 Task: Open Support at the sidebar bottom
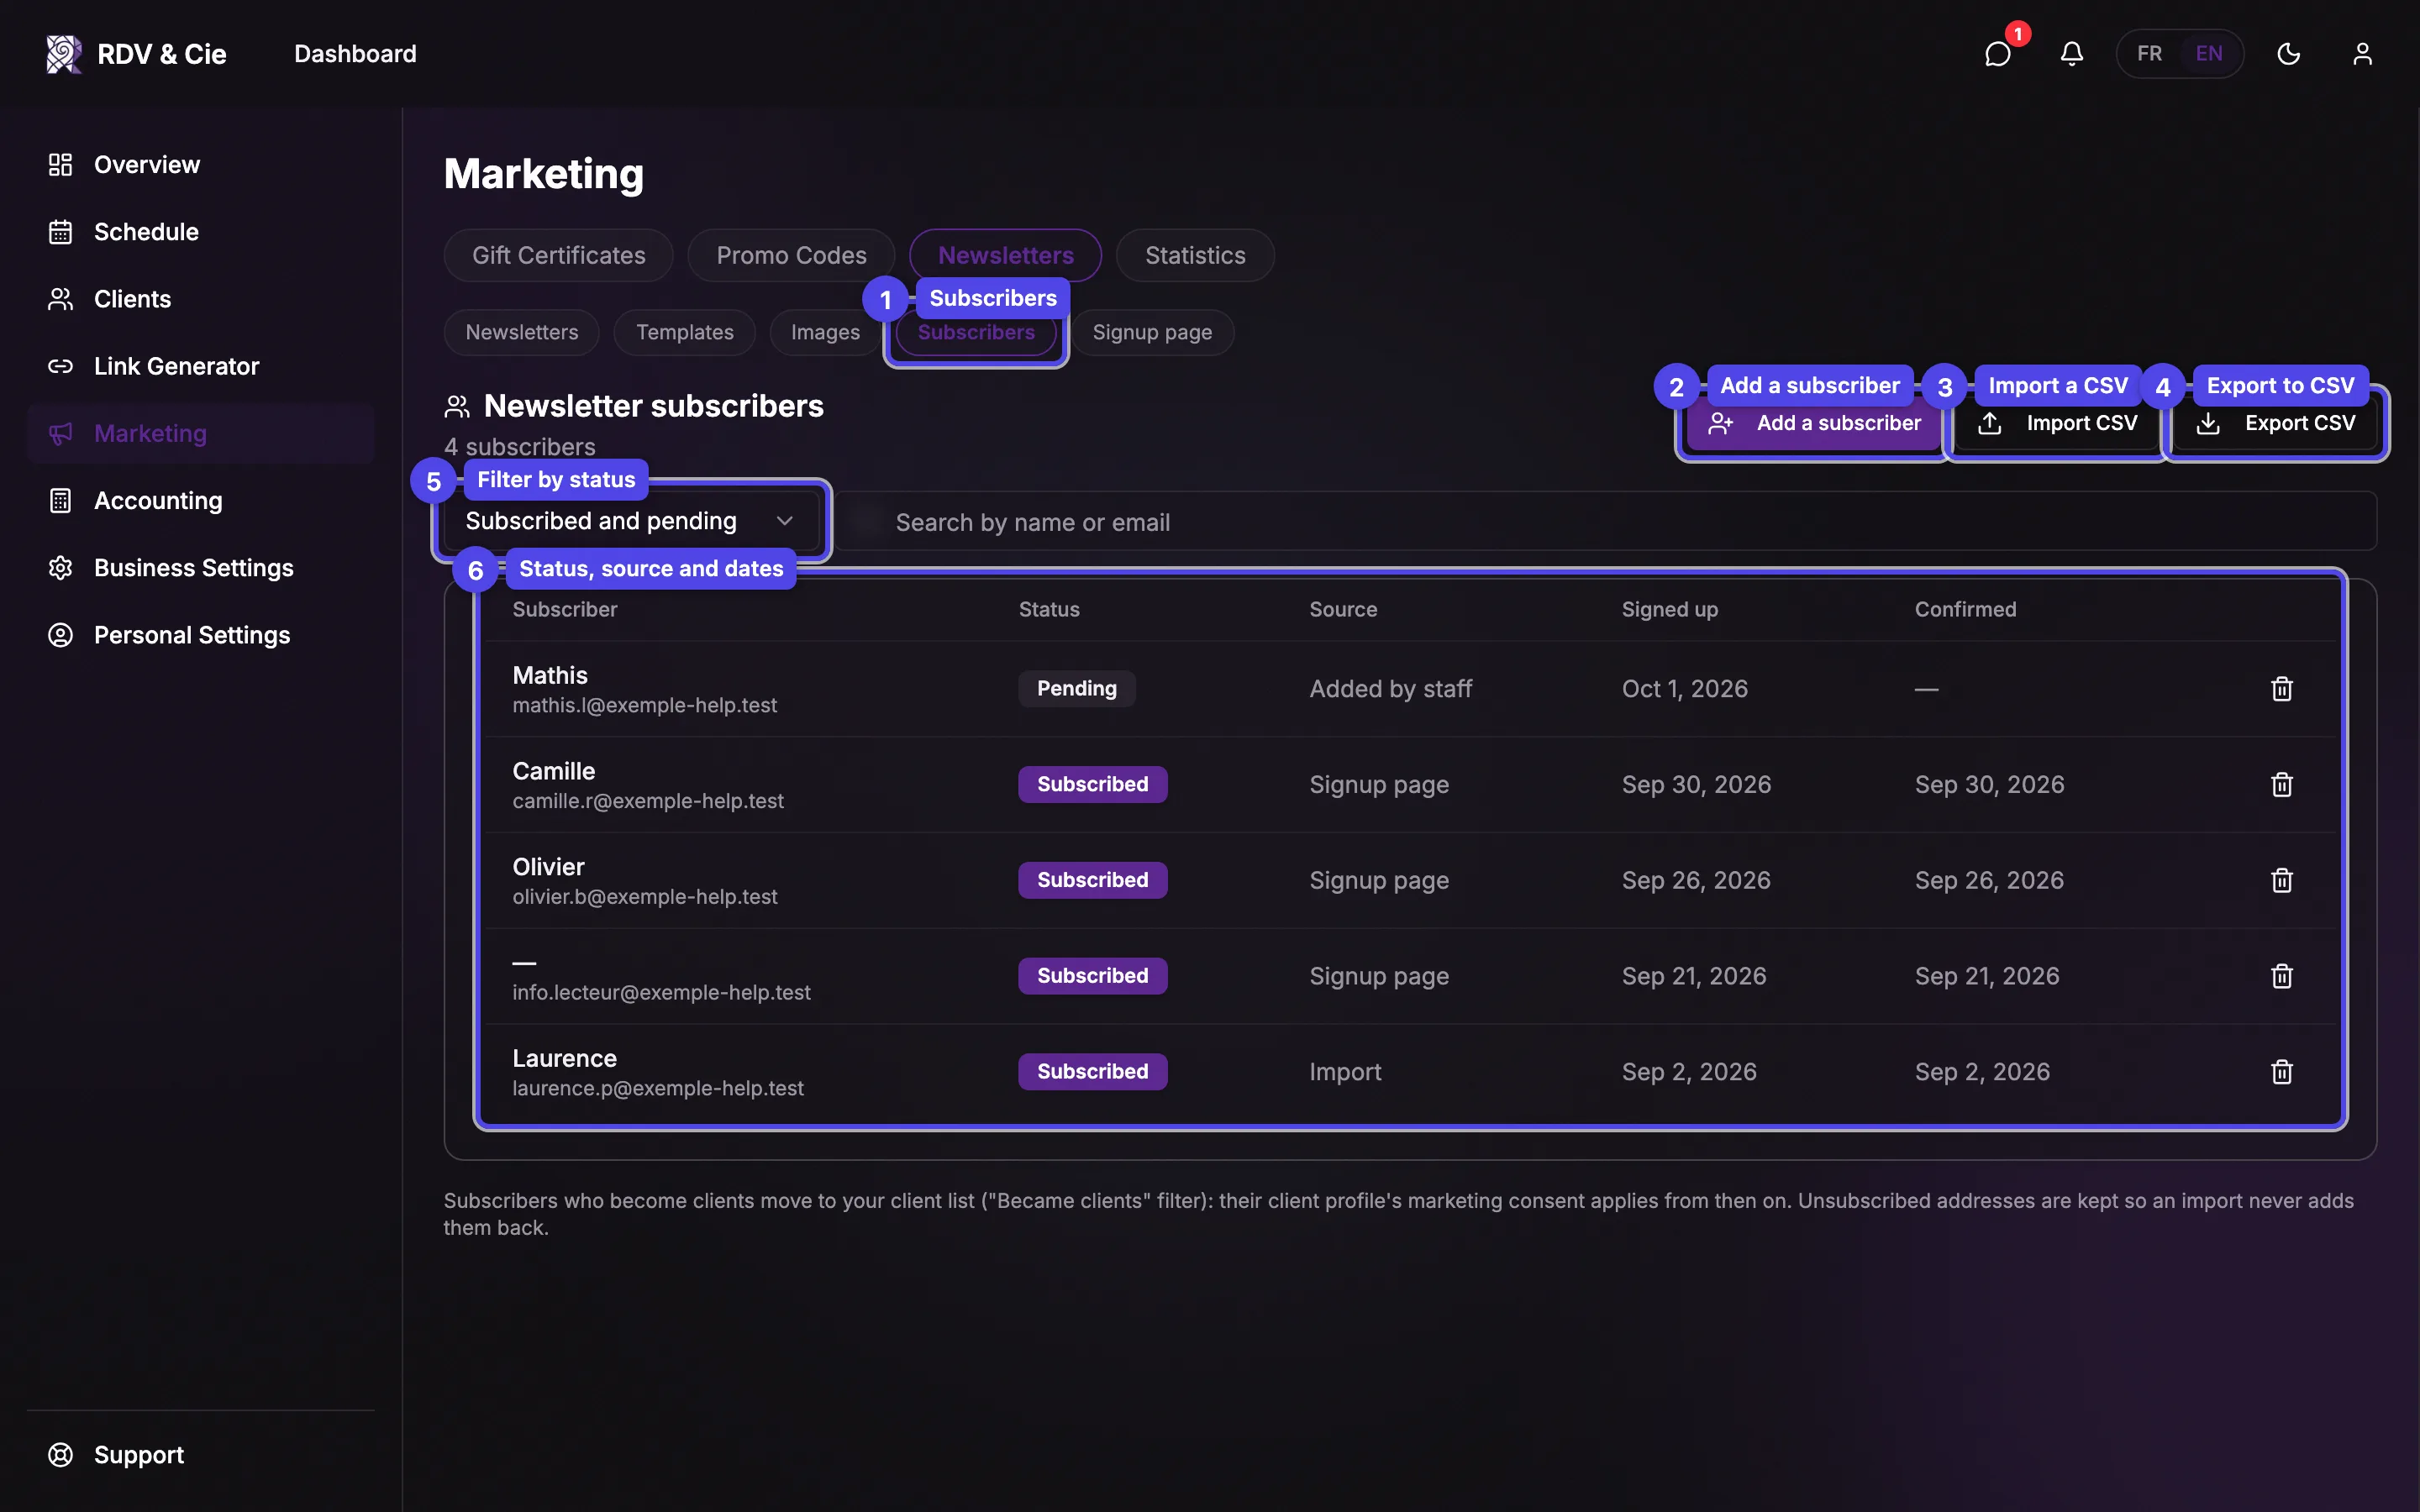click(200, 1454)
